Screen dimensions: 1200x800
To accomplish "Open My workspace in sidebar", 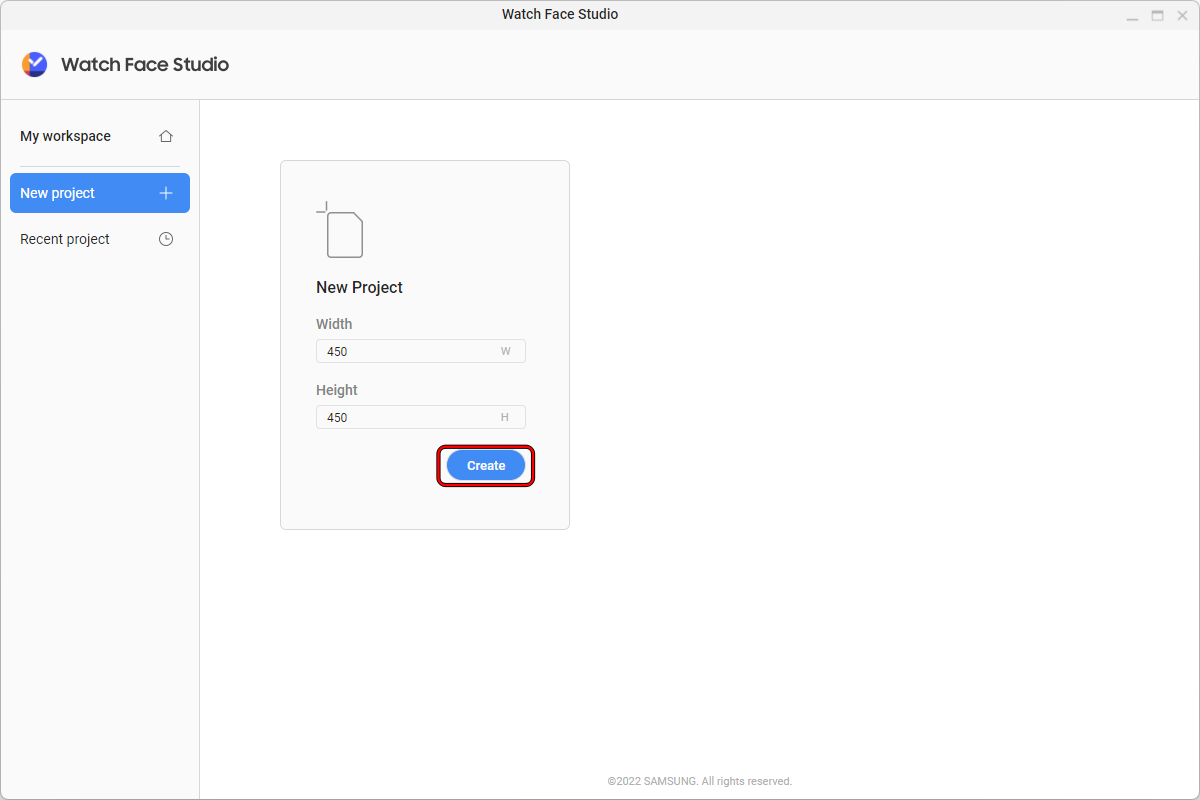I will click(100, 136).
